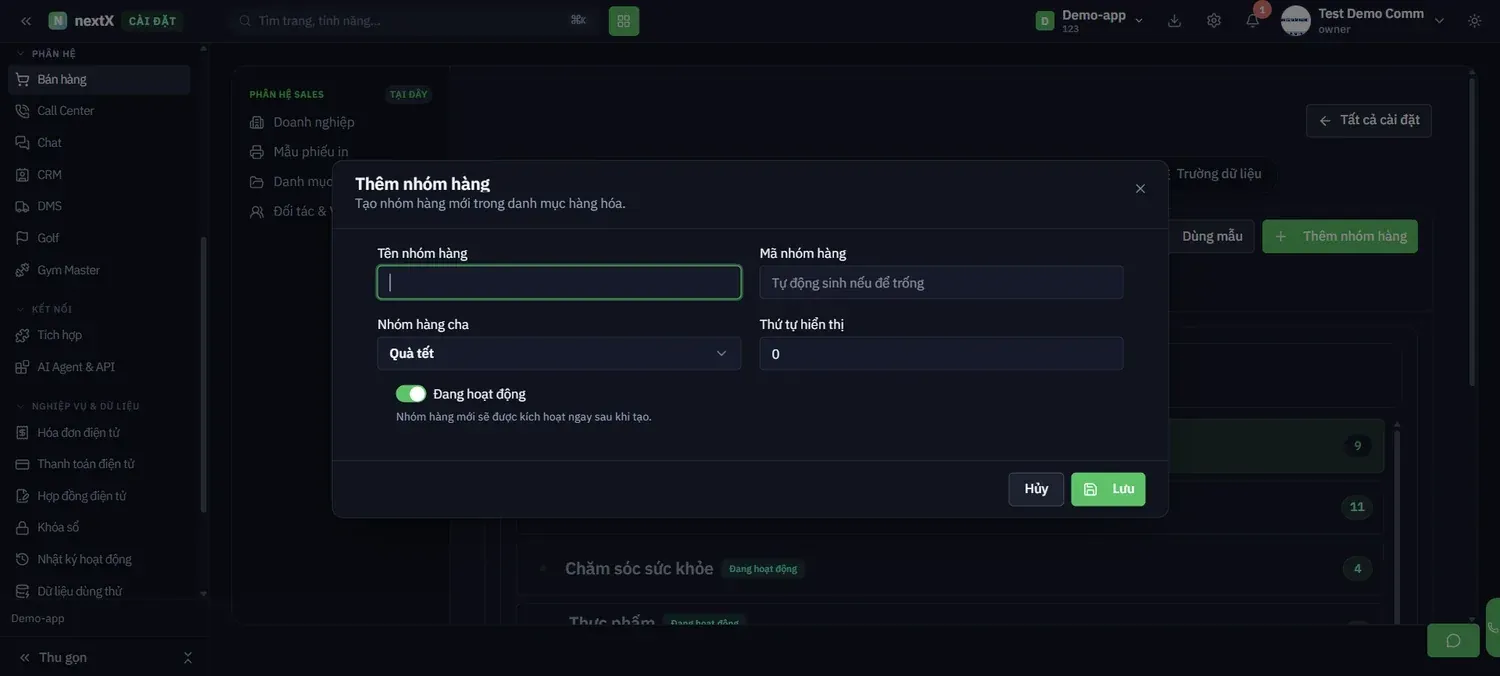Click the Tên nhóm hàng input field
The image size is (1500, 676).
559,282
